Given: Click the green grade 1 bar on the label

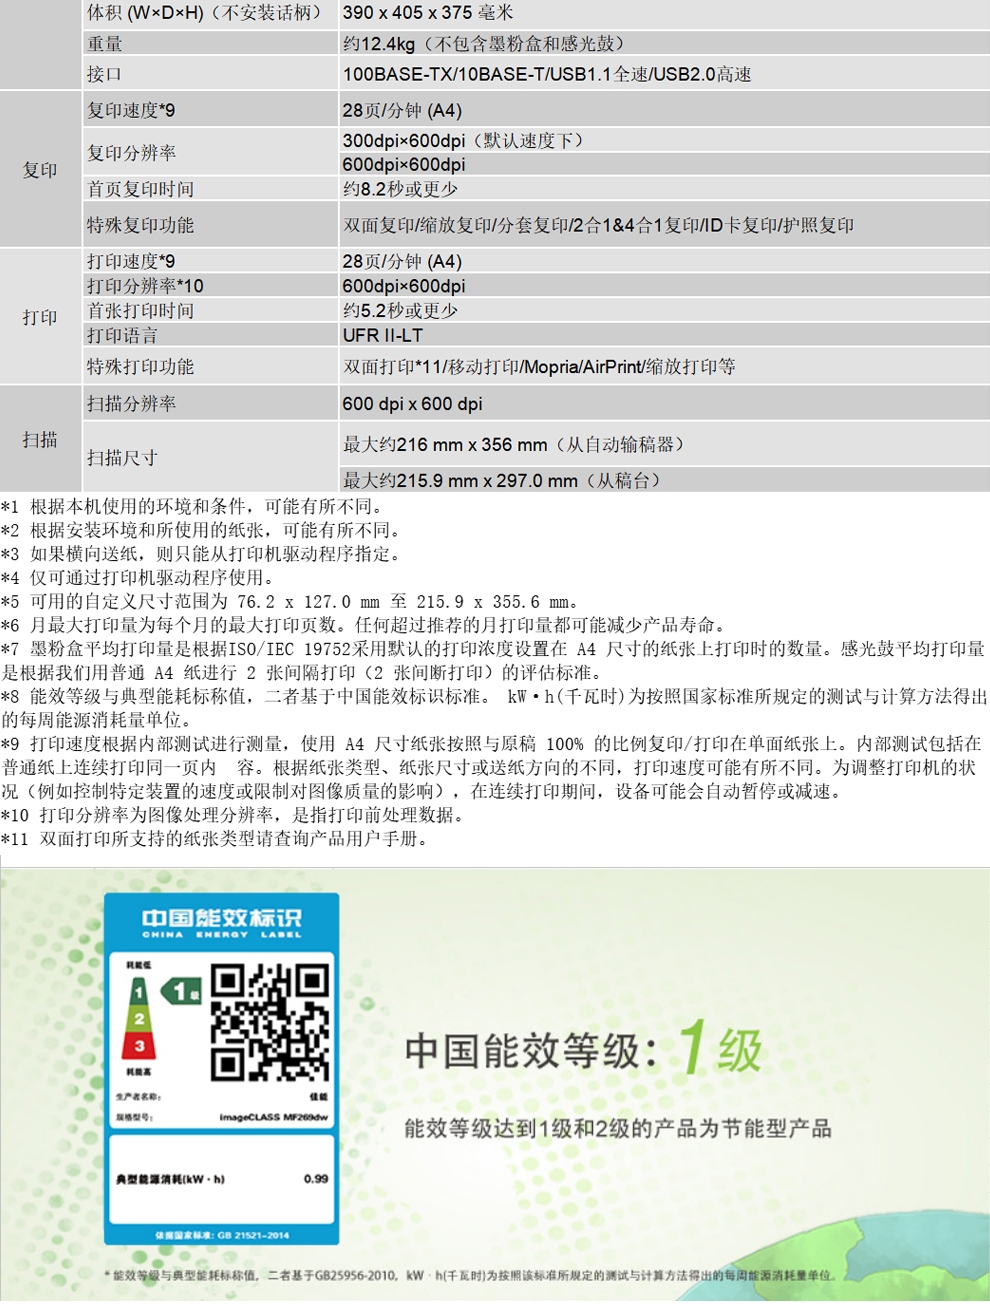Looking at the screenshot, I should point(139,991).
